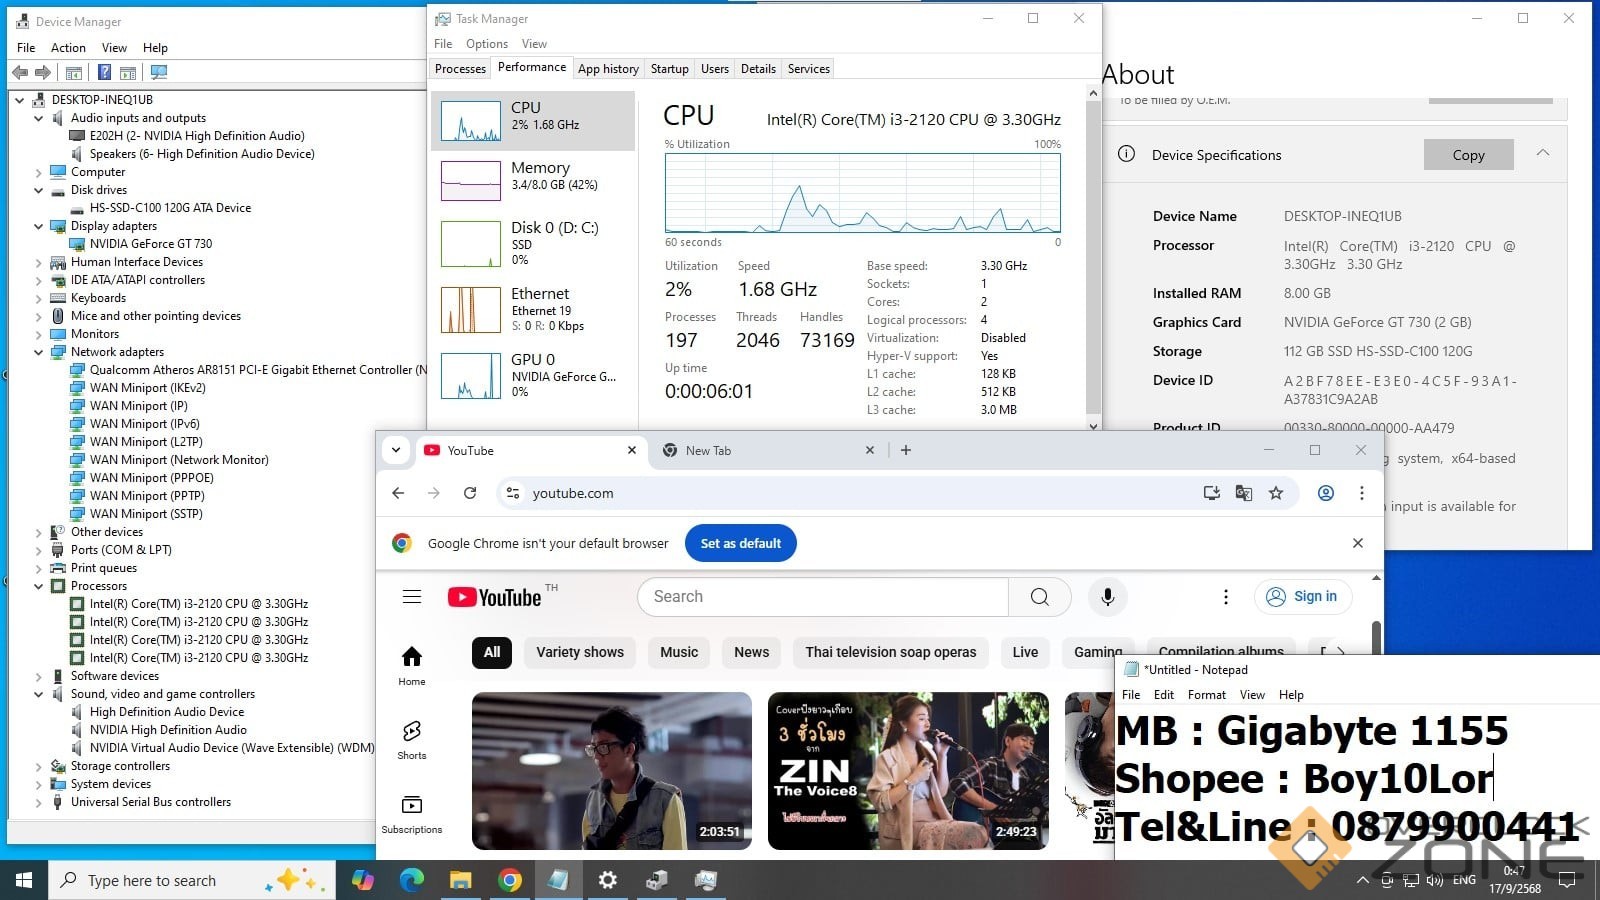Image resolution: width=1600 pixels, height=900 pixels.
Task: Reload the youtube.com page
Action: [x=470, y=493]
